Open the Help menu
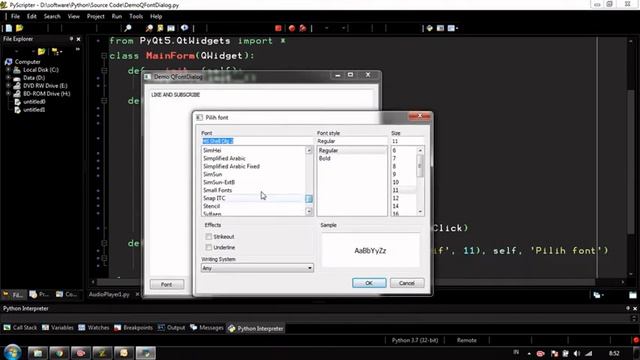Image resolution: width=640 pixels, height=360 pixels. [x=156, y=16]
